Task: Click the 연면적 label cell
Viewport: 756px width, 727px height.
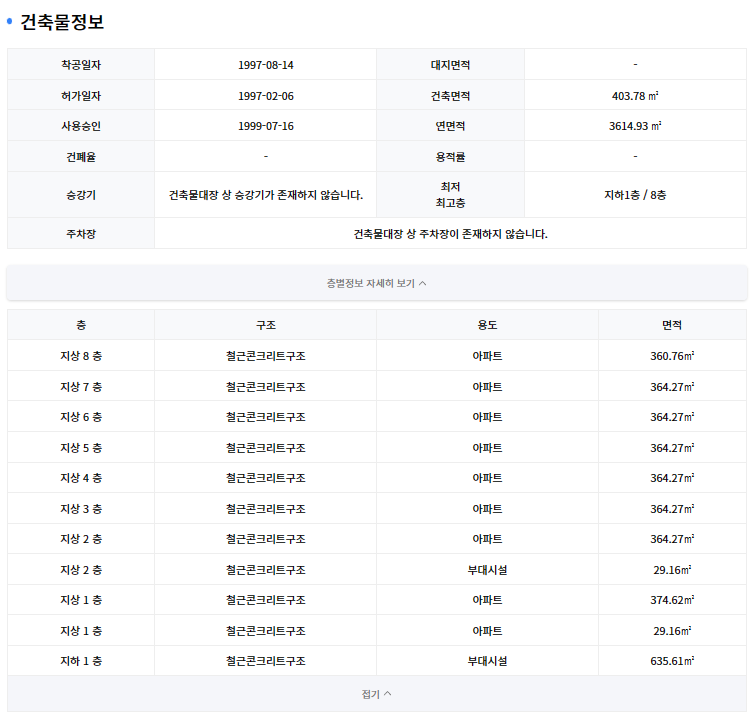Action: [x=450, y=125]
